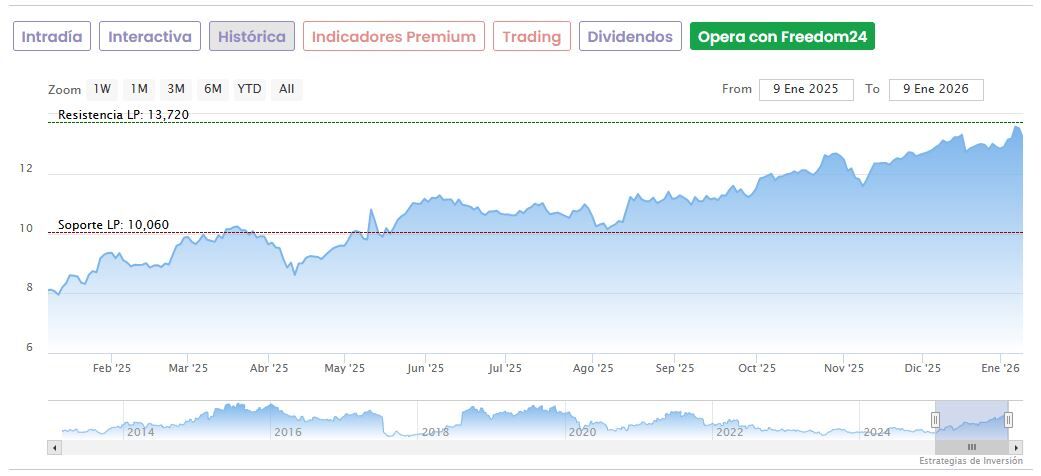Zoom chart to 6M

coord(213,89)
